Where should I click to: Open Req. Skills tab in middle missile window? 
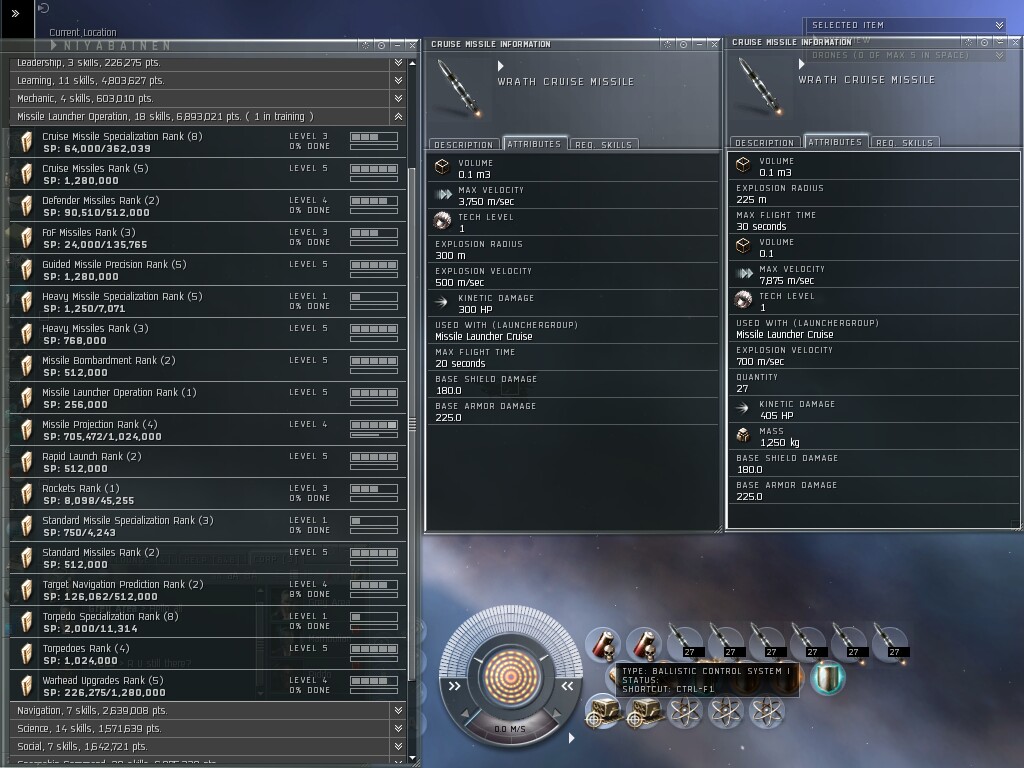(x=603, y=144)
